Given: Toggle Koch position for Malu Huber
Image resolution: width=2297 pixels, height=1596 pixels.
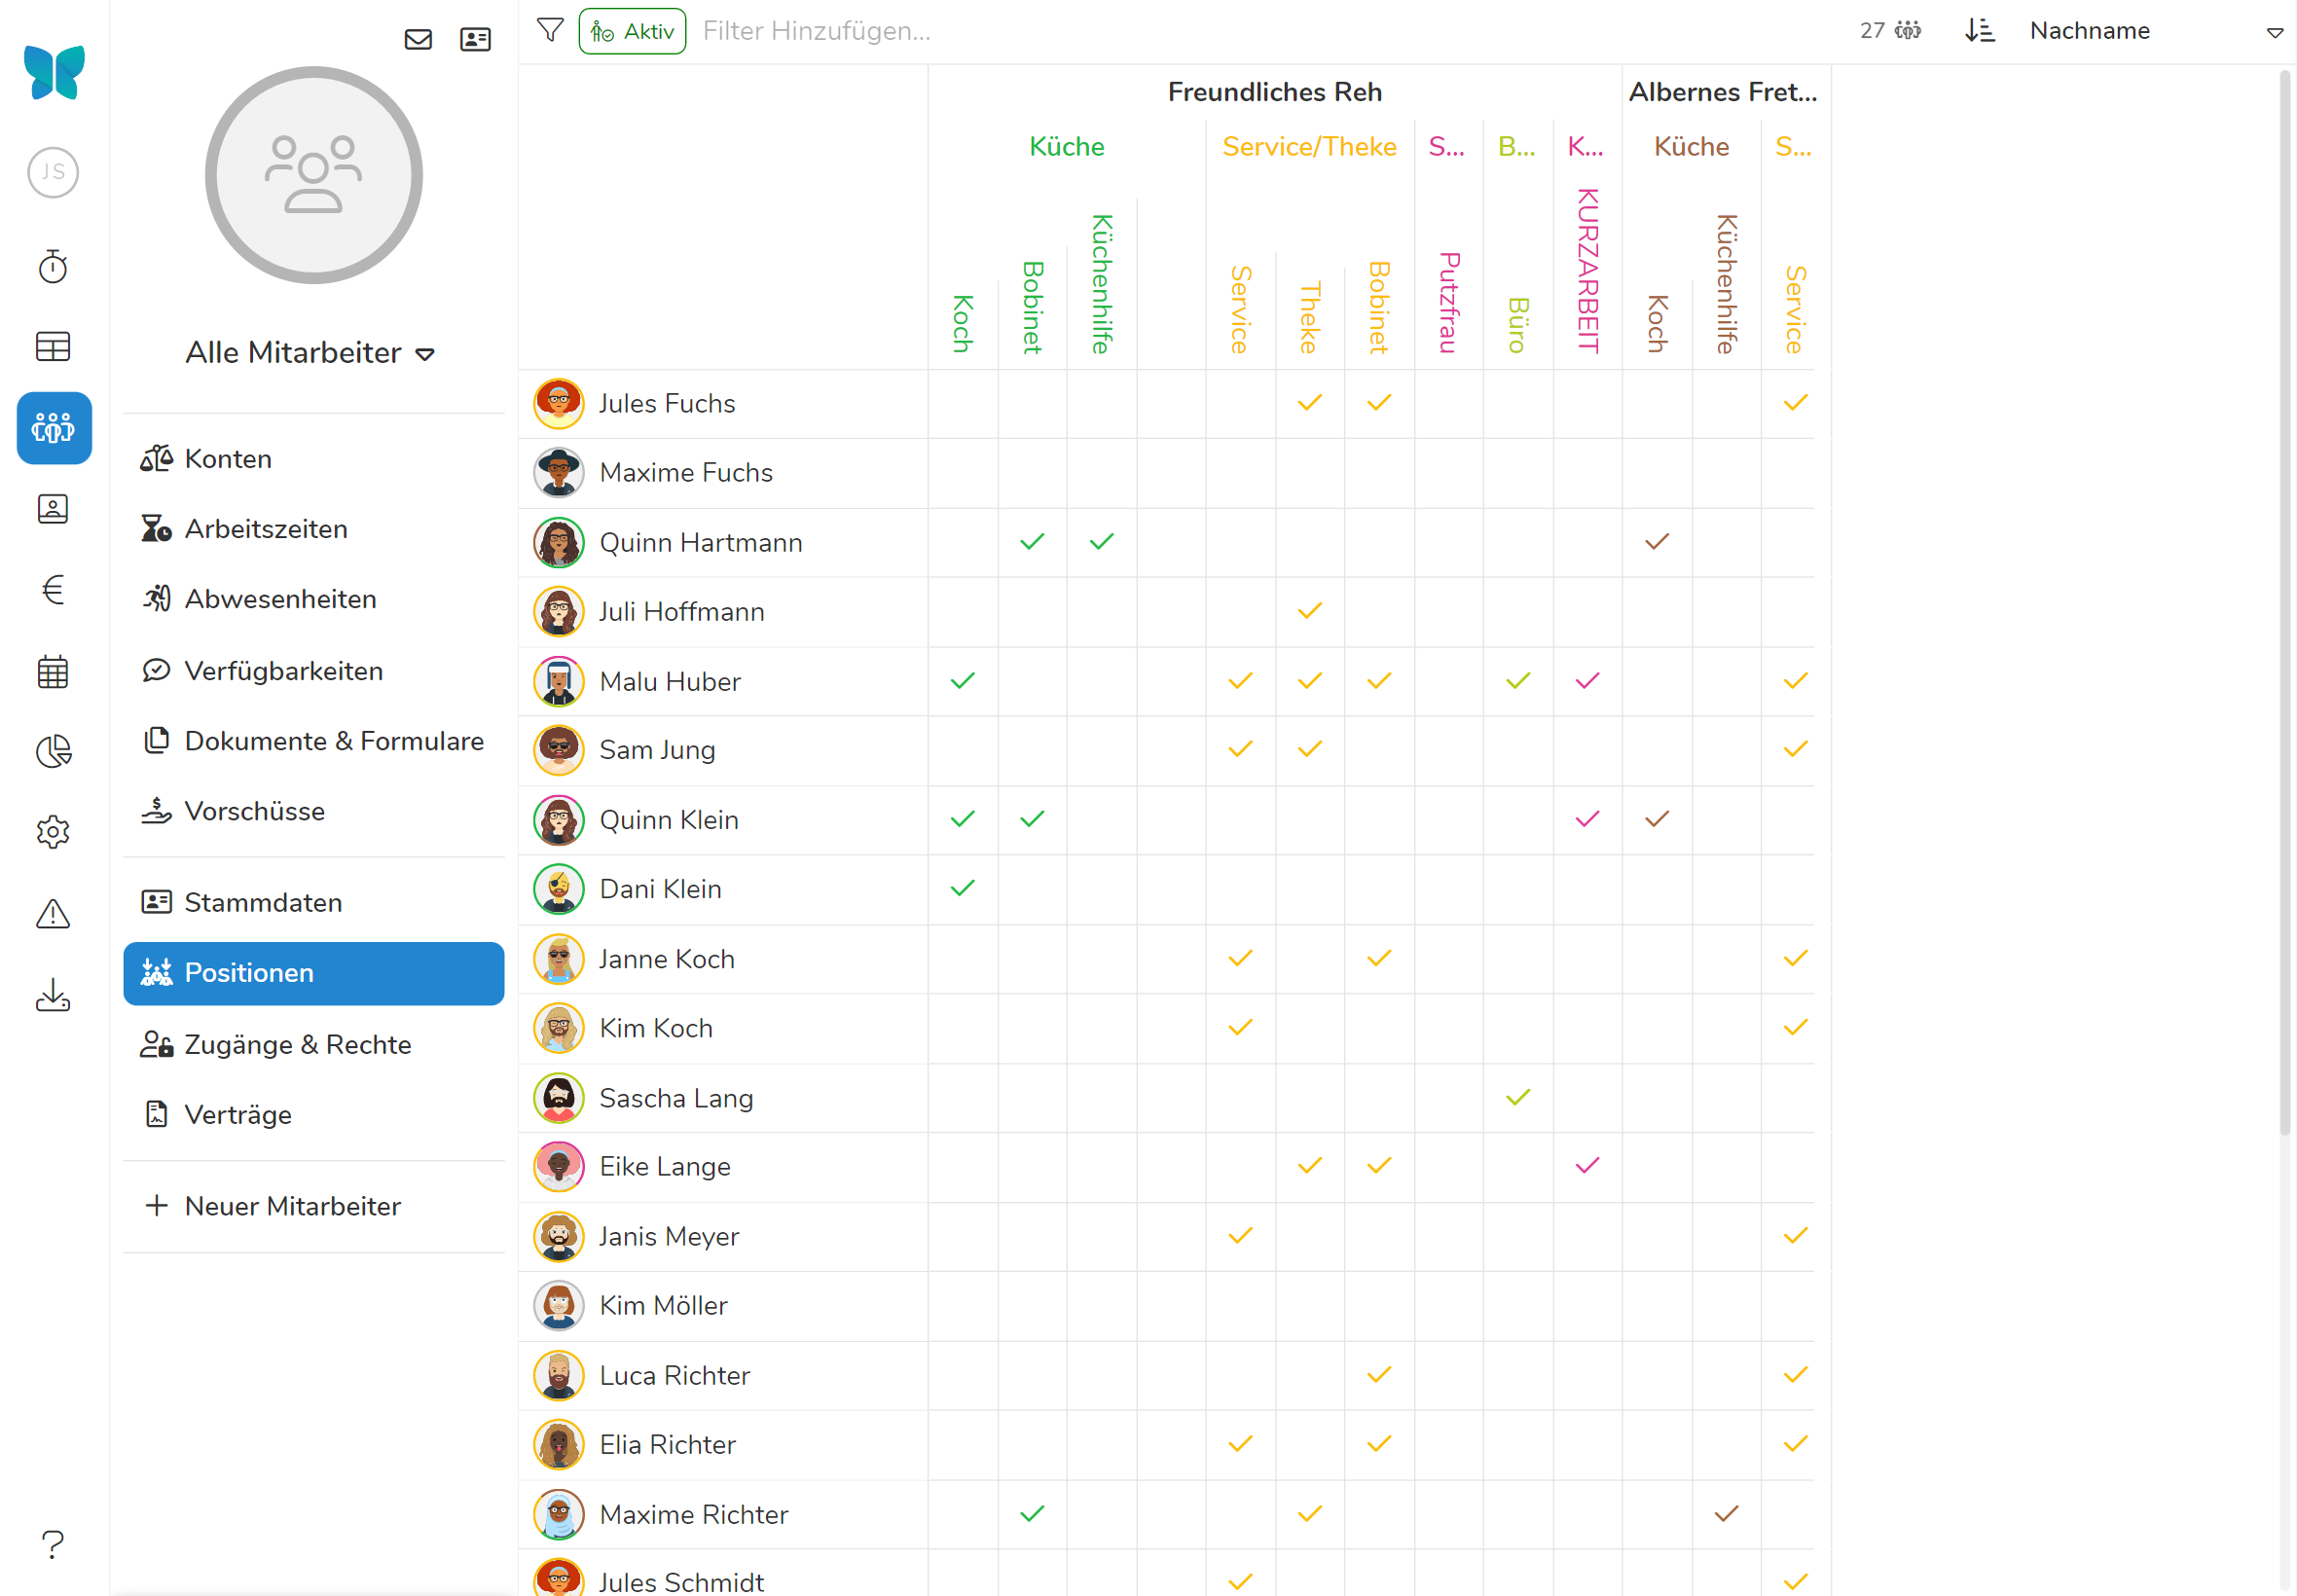Looking at the screenshot, I should click(x=962, y=681).
